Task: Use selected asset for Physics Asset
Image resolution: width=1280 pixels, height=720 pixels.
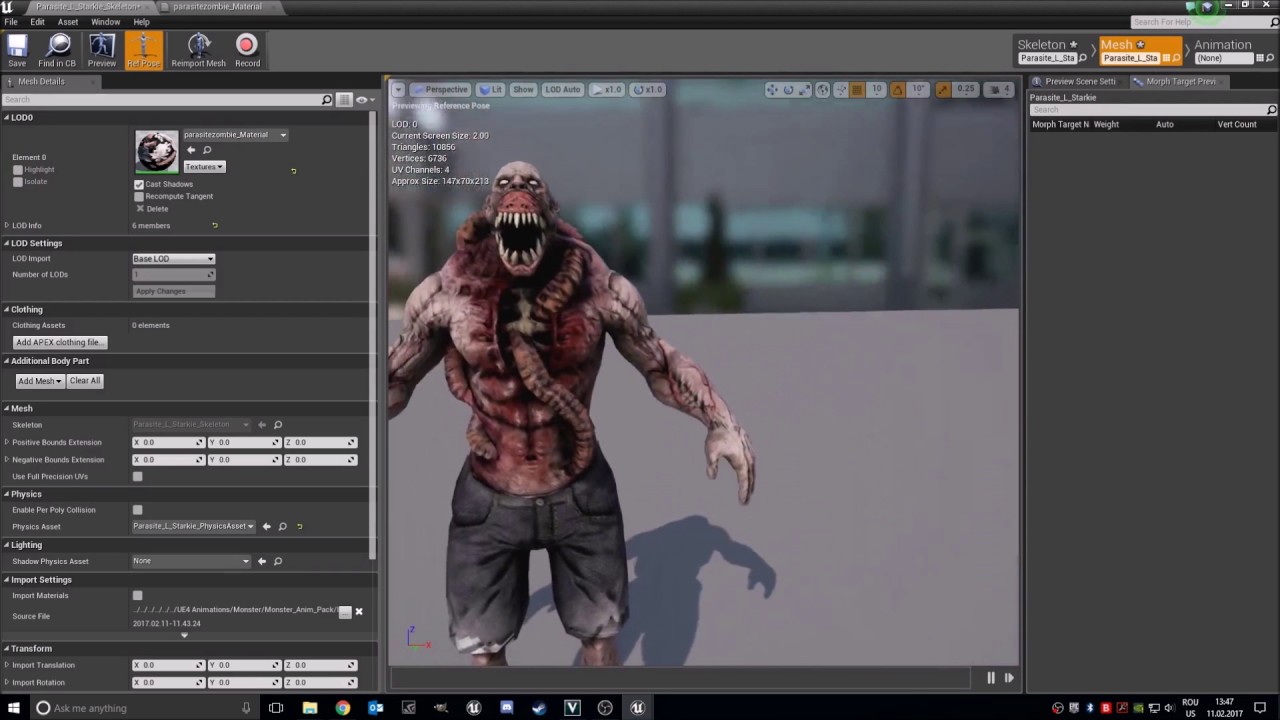Action: point(266,526)
